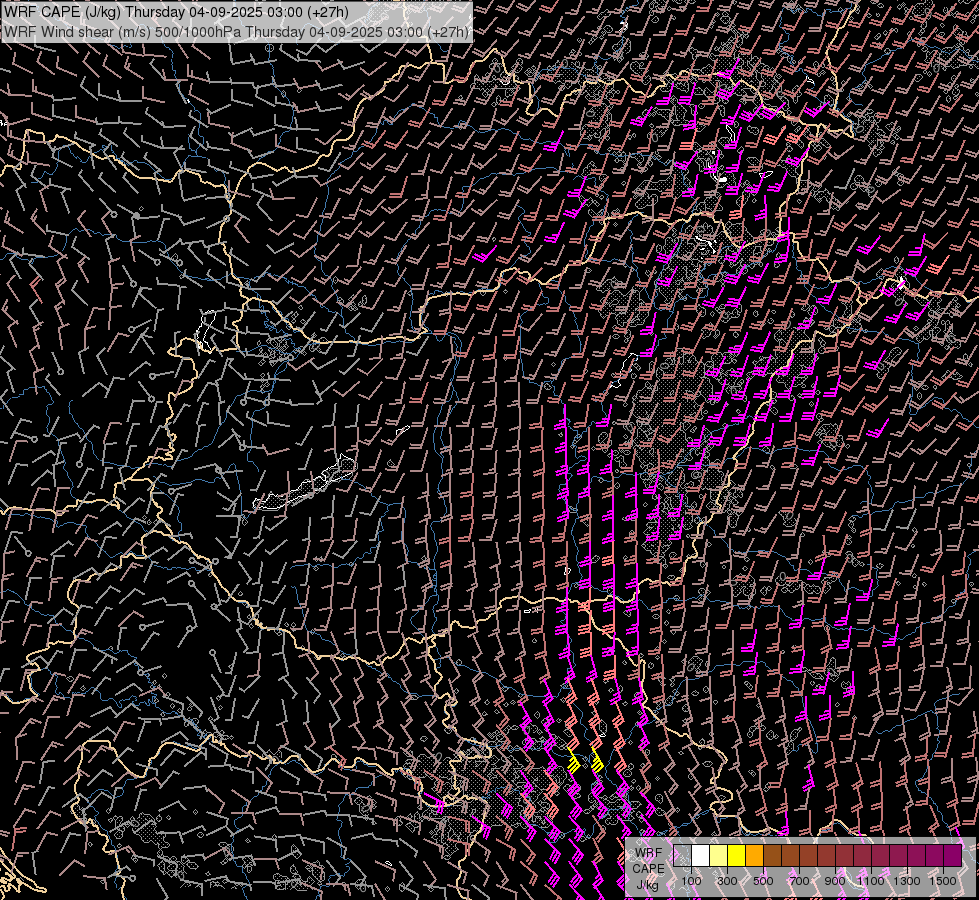Select the bright yellow CAPE legend swatch
Screen dimensions: 979x900
(737, 856)
